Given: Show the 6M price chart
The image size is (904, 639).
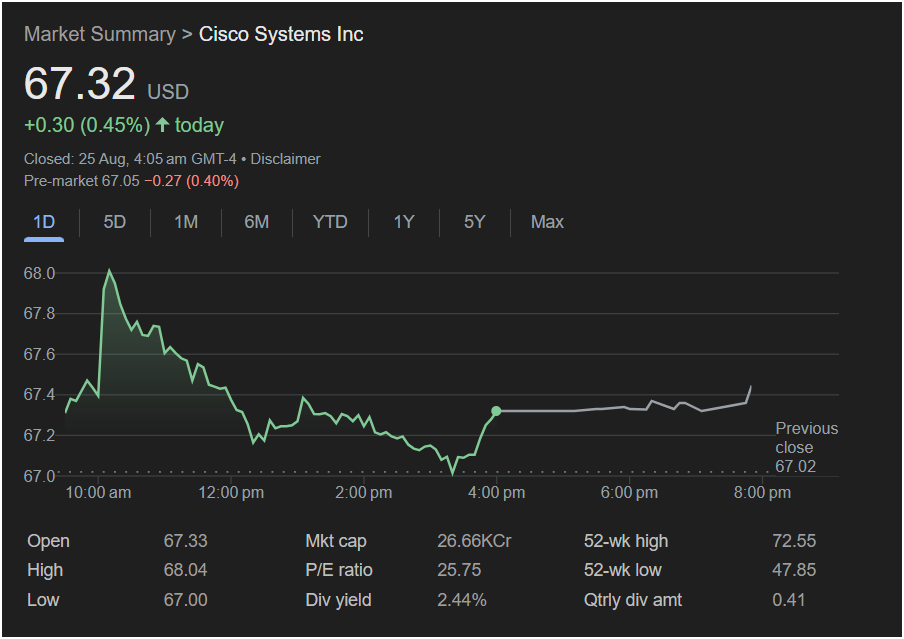Looking at the screenshot, I should (257, 222).
